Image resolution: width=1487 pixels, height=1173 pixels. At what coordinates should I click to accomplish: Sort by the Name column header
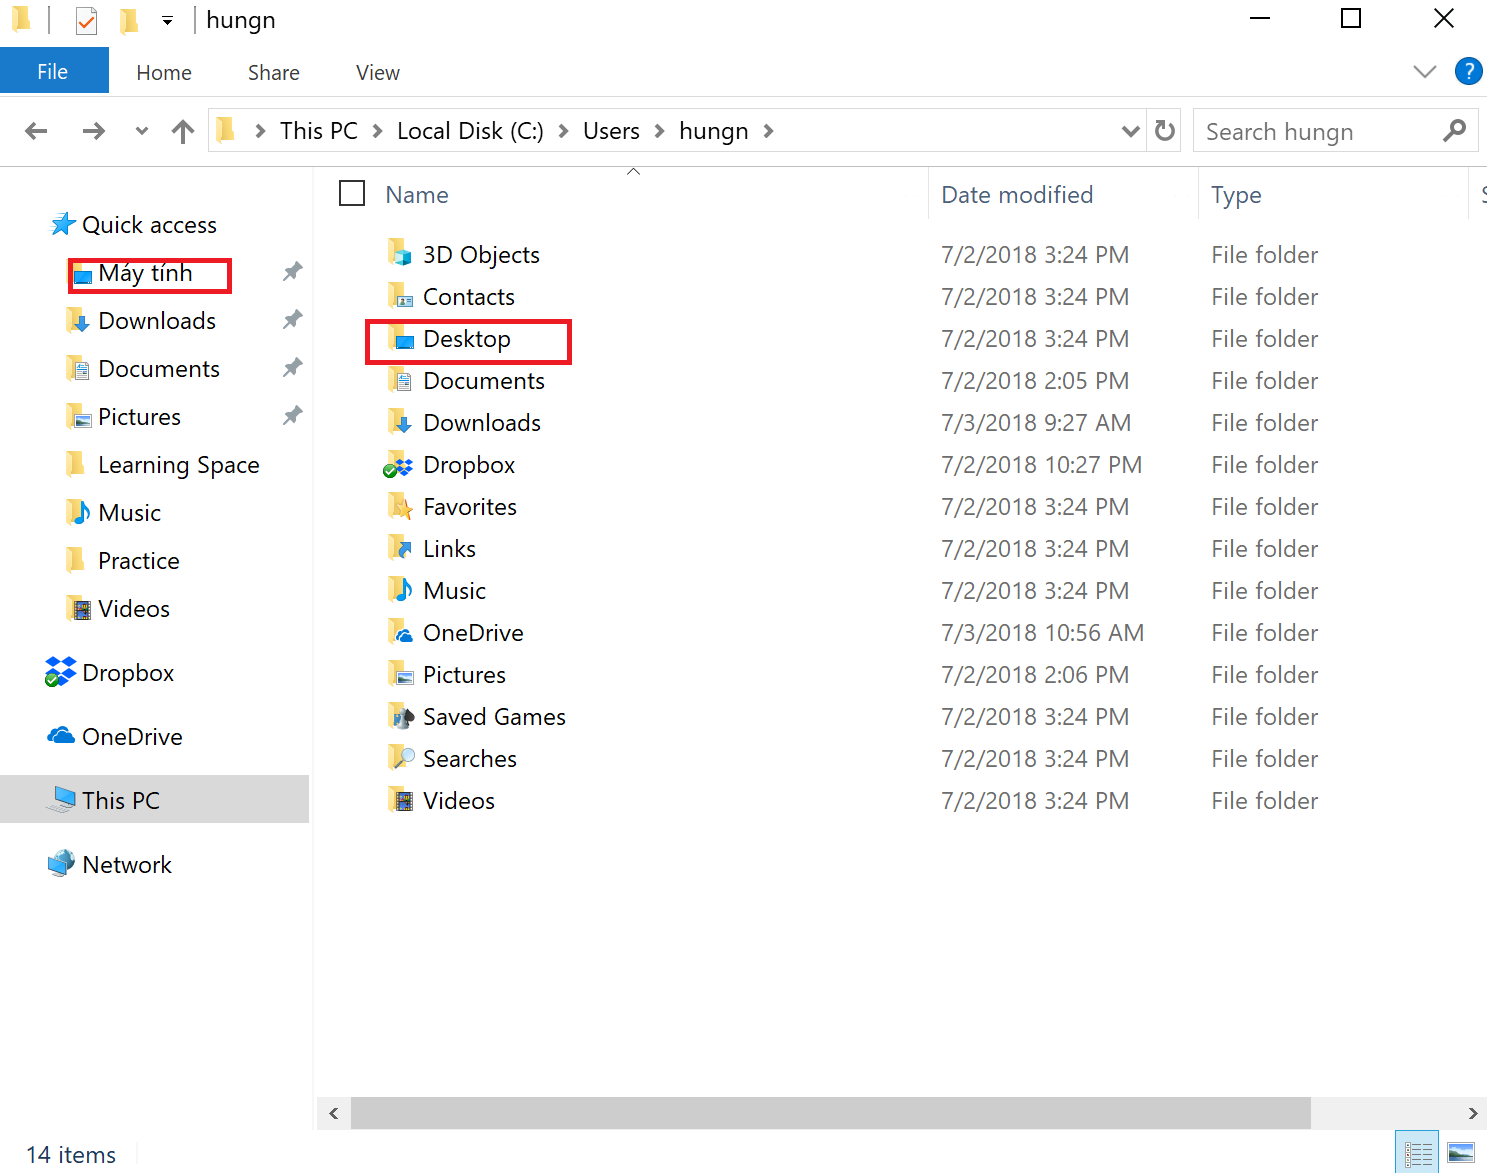pyautogui.click(x=417, y=195)
